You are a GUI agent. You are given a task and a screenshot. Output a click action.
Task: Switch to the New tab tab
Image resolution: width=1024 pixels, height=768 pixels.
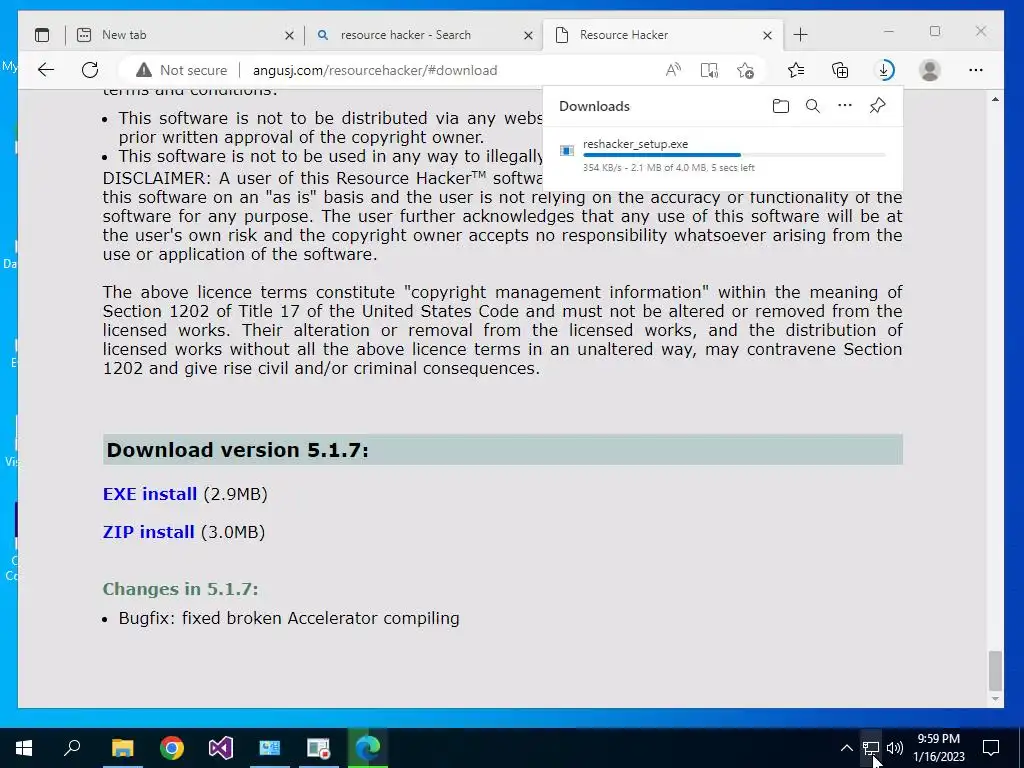click(x=184, y=35)
